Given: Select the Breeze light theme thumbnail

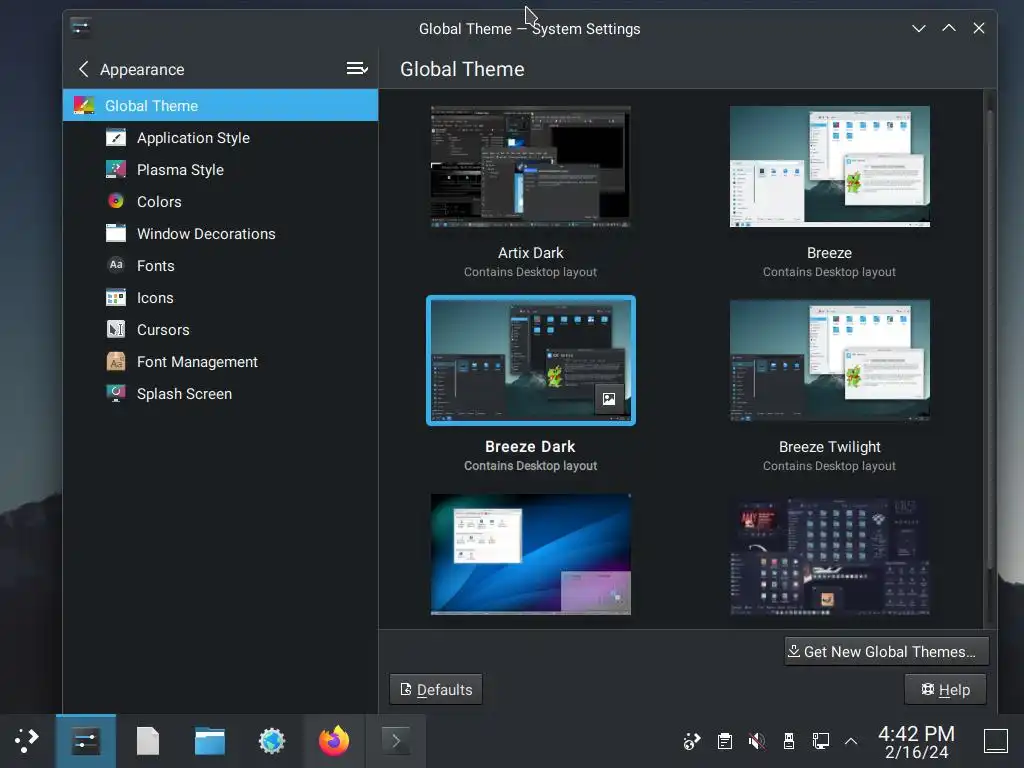Looking at the screenshot, I should pyautogui.click(x=829, y=167).
